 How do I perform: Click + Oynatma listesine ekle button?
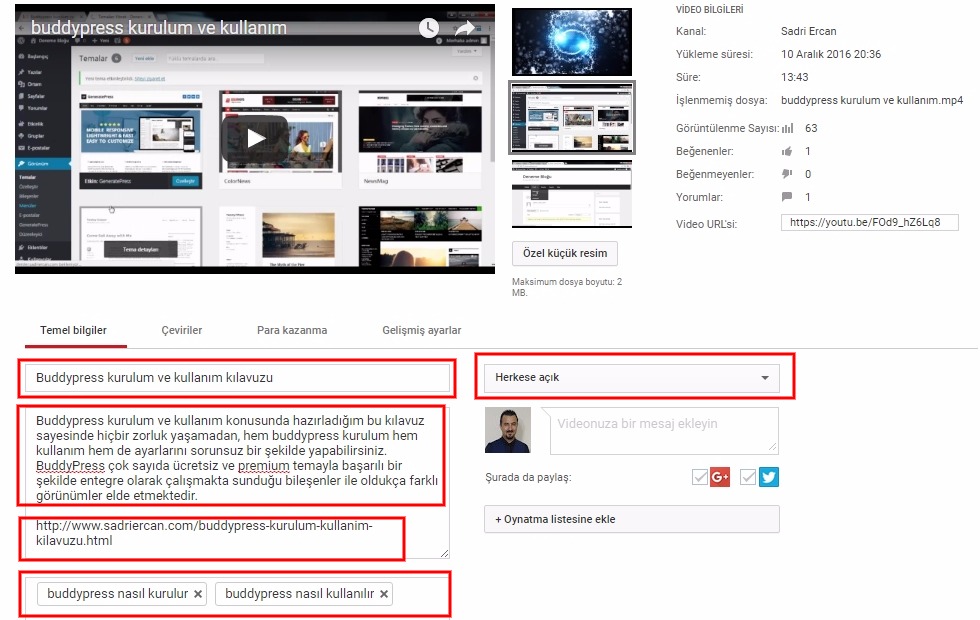pyautogui.click(x=632, y=519)
